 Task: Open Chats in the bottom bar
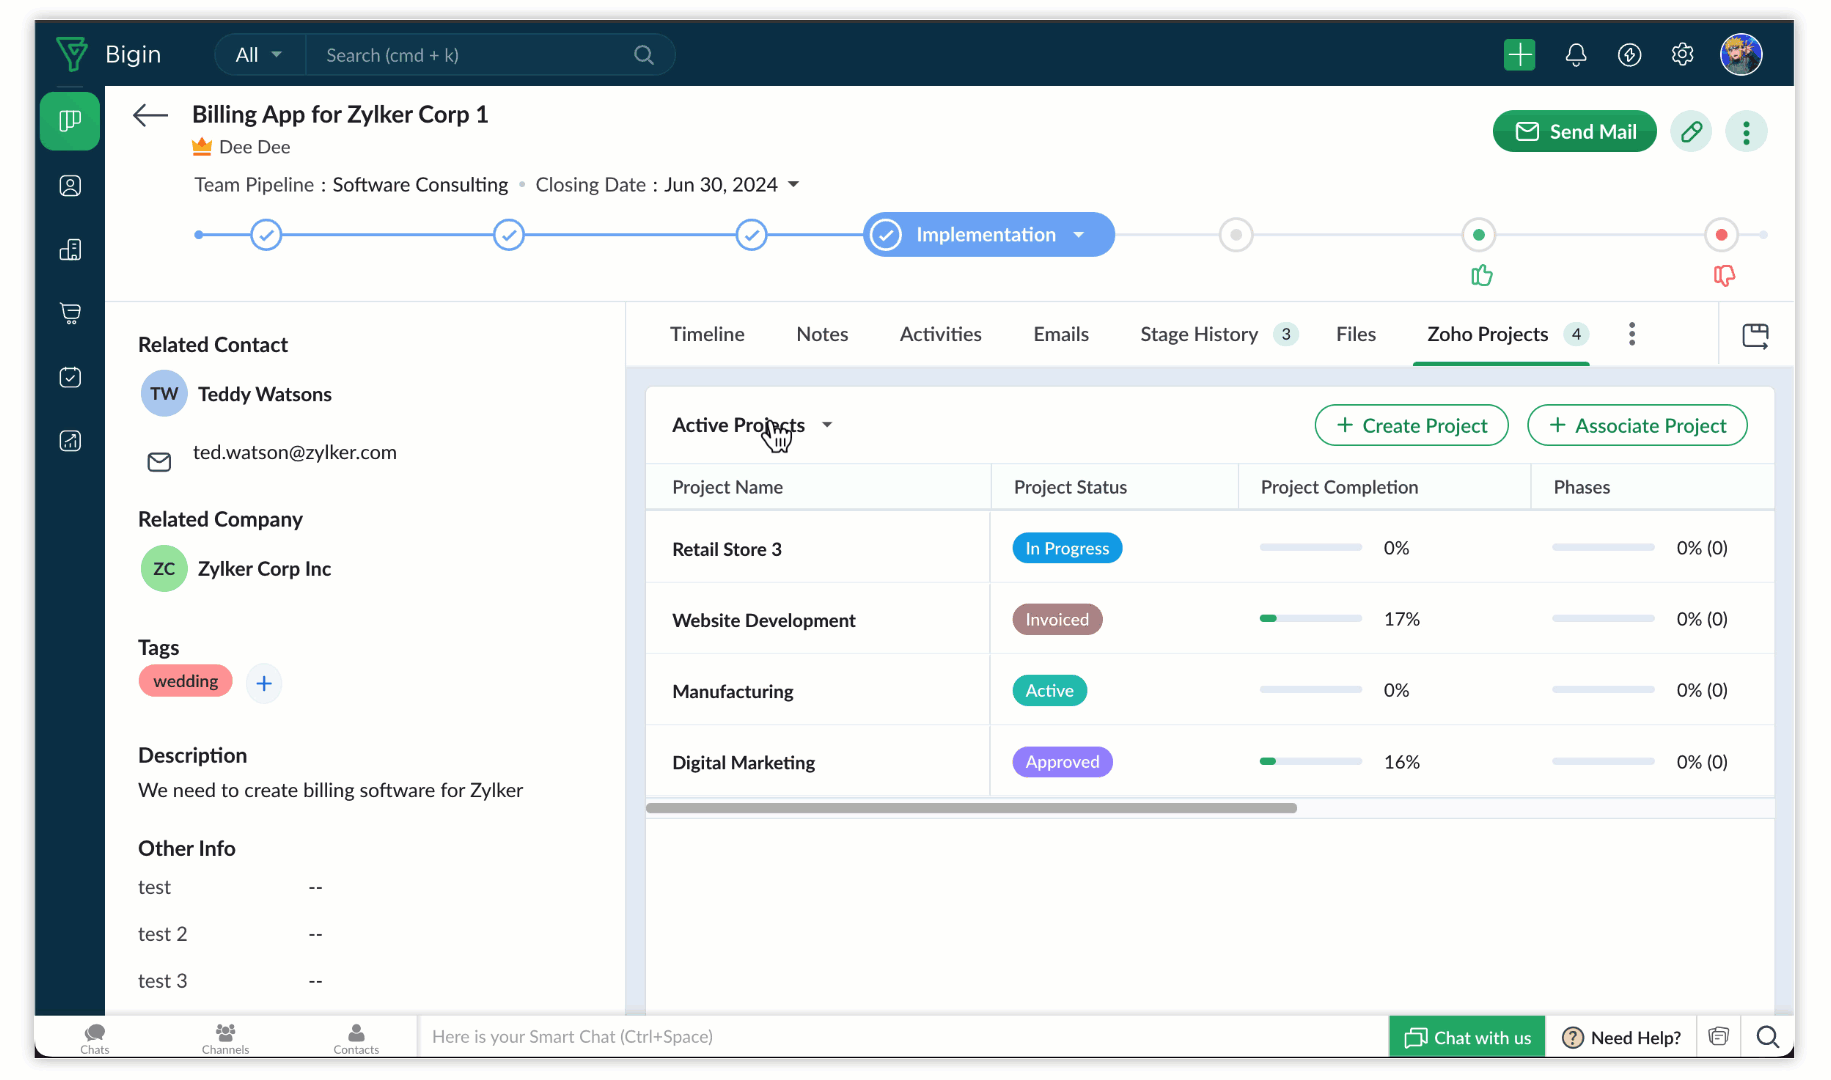[x=95, y=1038]
